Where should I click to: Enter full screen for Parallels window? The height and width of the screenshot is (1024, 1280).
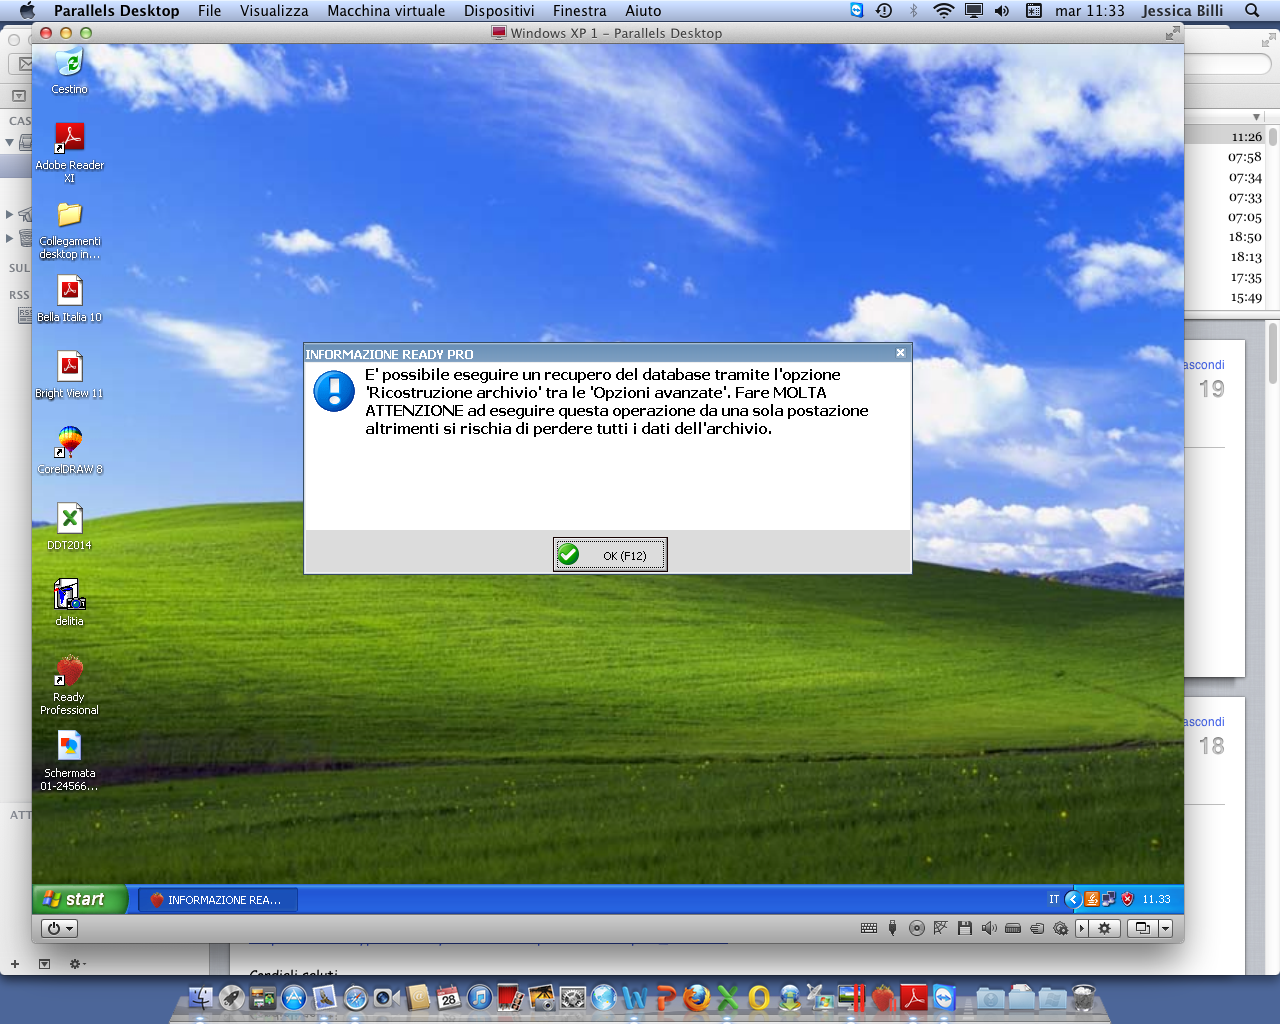(x=1172, y=33)
